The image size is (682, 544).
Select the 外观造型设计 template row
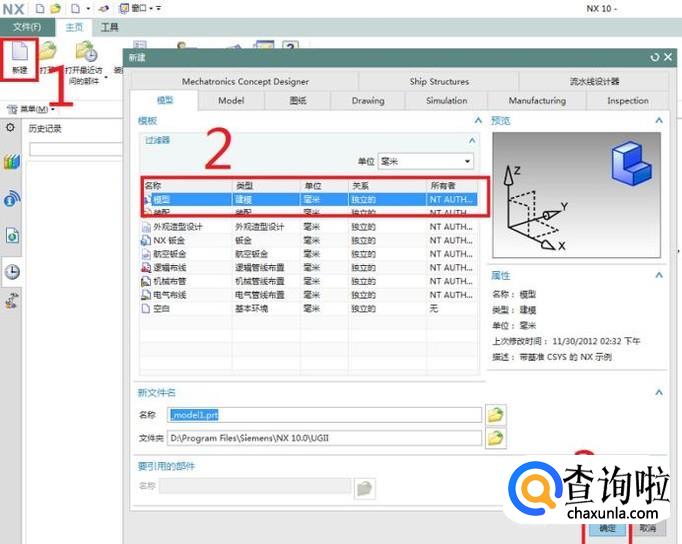point(310,227)
